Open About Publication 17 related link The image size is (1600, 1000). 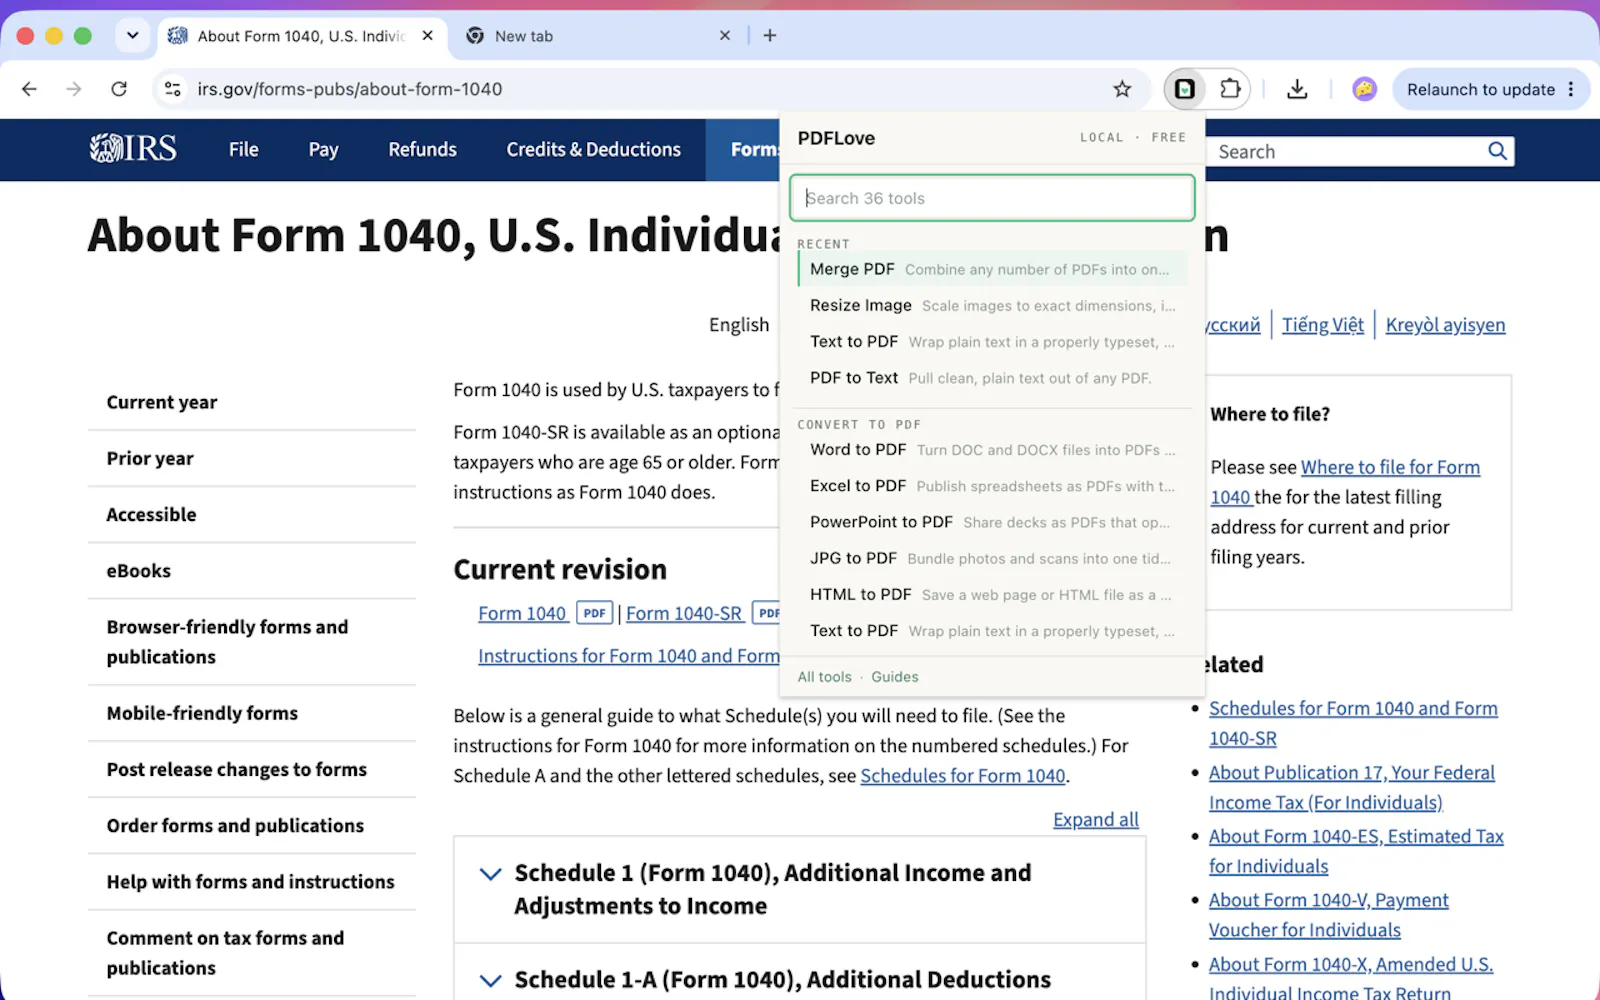(x=1352, y=788)
